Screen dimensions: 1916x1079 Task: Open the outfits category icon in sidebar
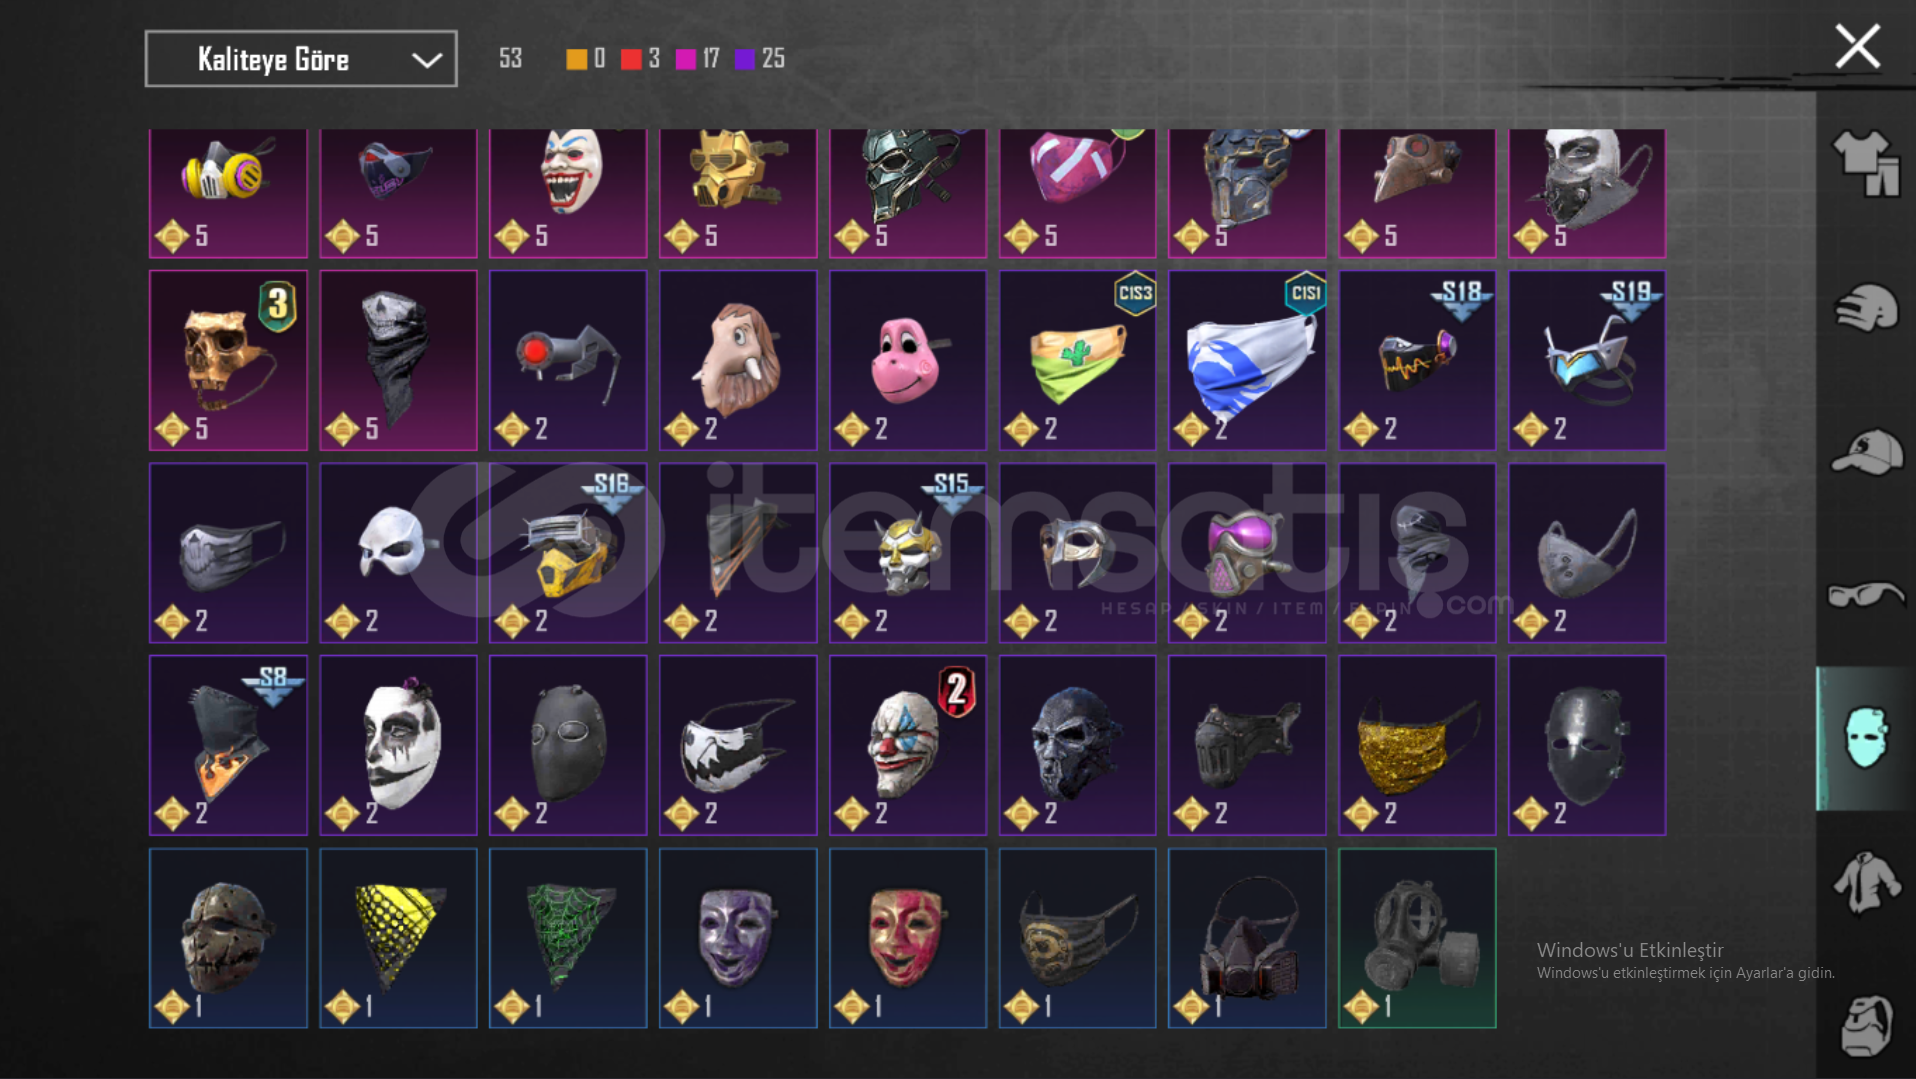(1865, 164)
